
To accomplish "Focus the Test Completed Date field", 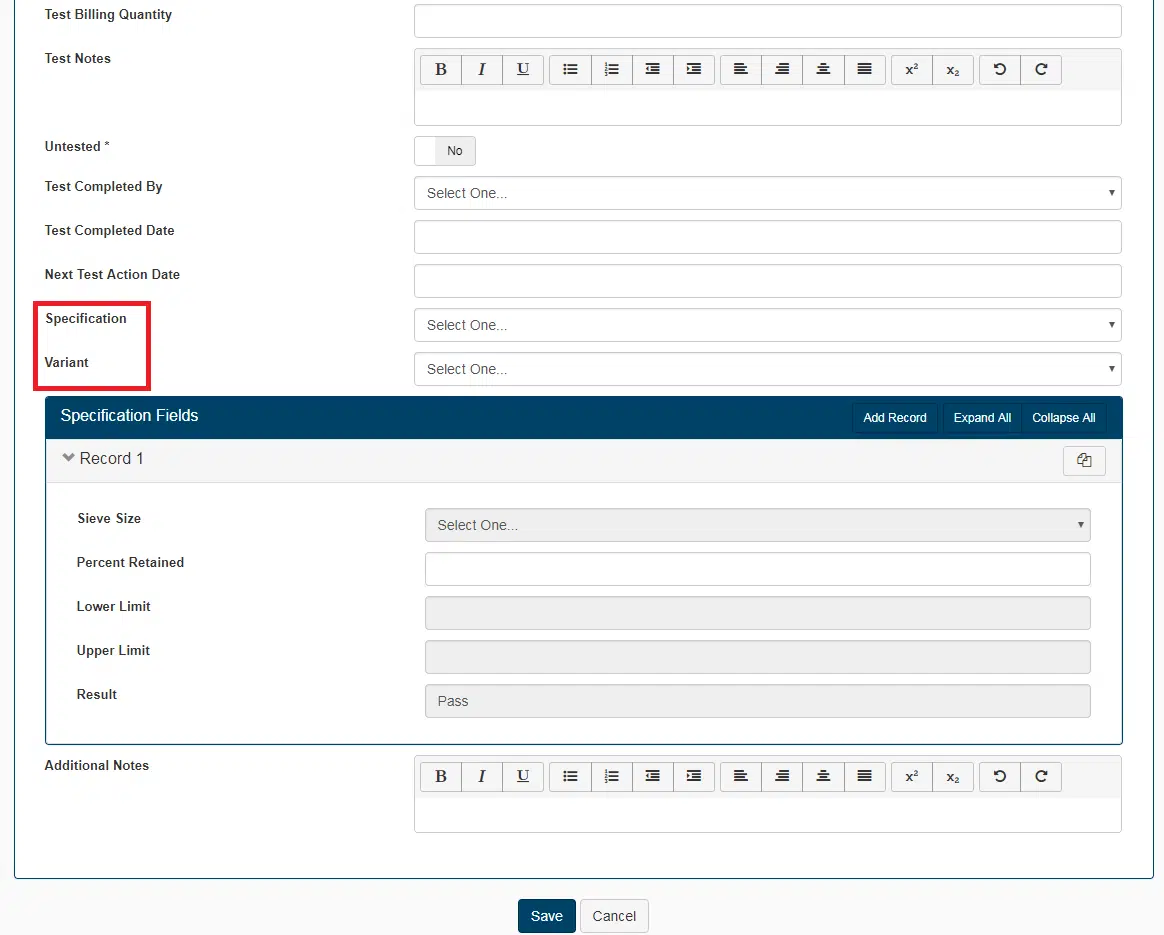I will [768, 237].
